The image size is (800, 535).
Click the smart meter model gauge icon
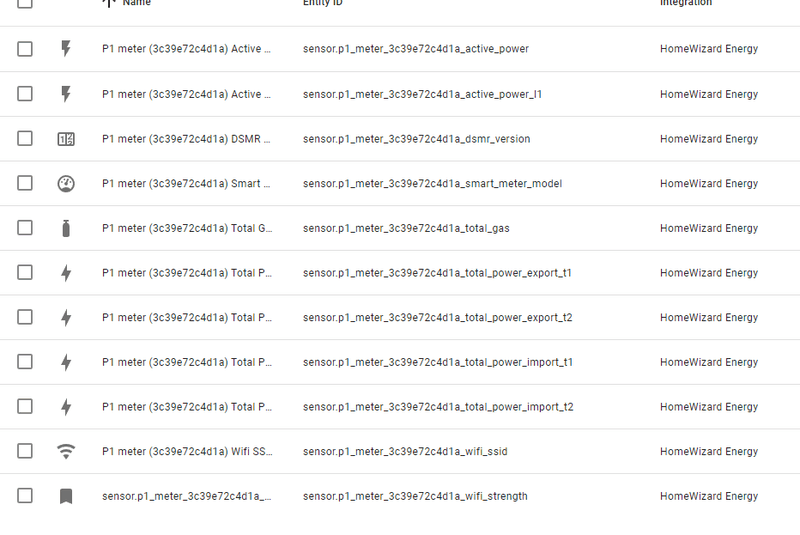[66, 184]
